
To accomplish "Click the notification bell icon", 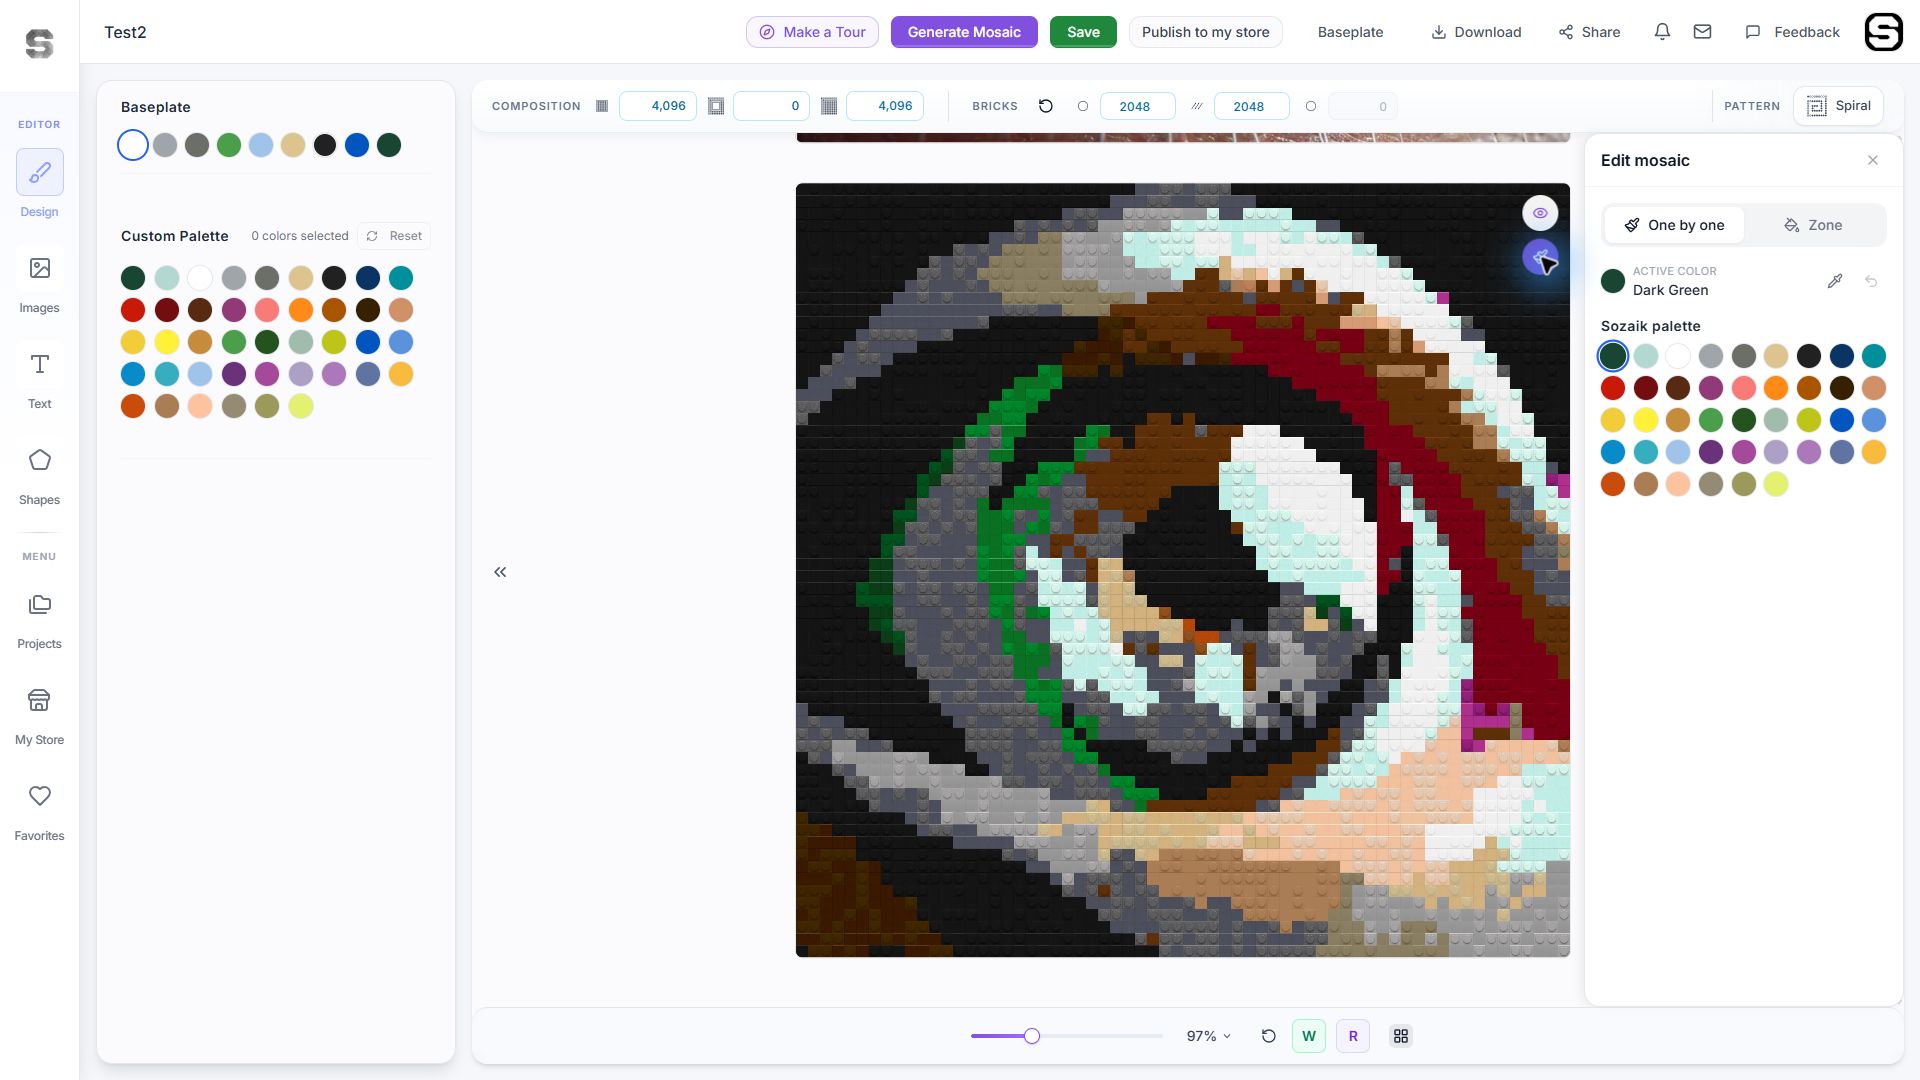I will [x=1662, y=32].
